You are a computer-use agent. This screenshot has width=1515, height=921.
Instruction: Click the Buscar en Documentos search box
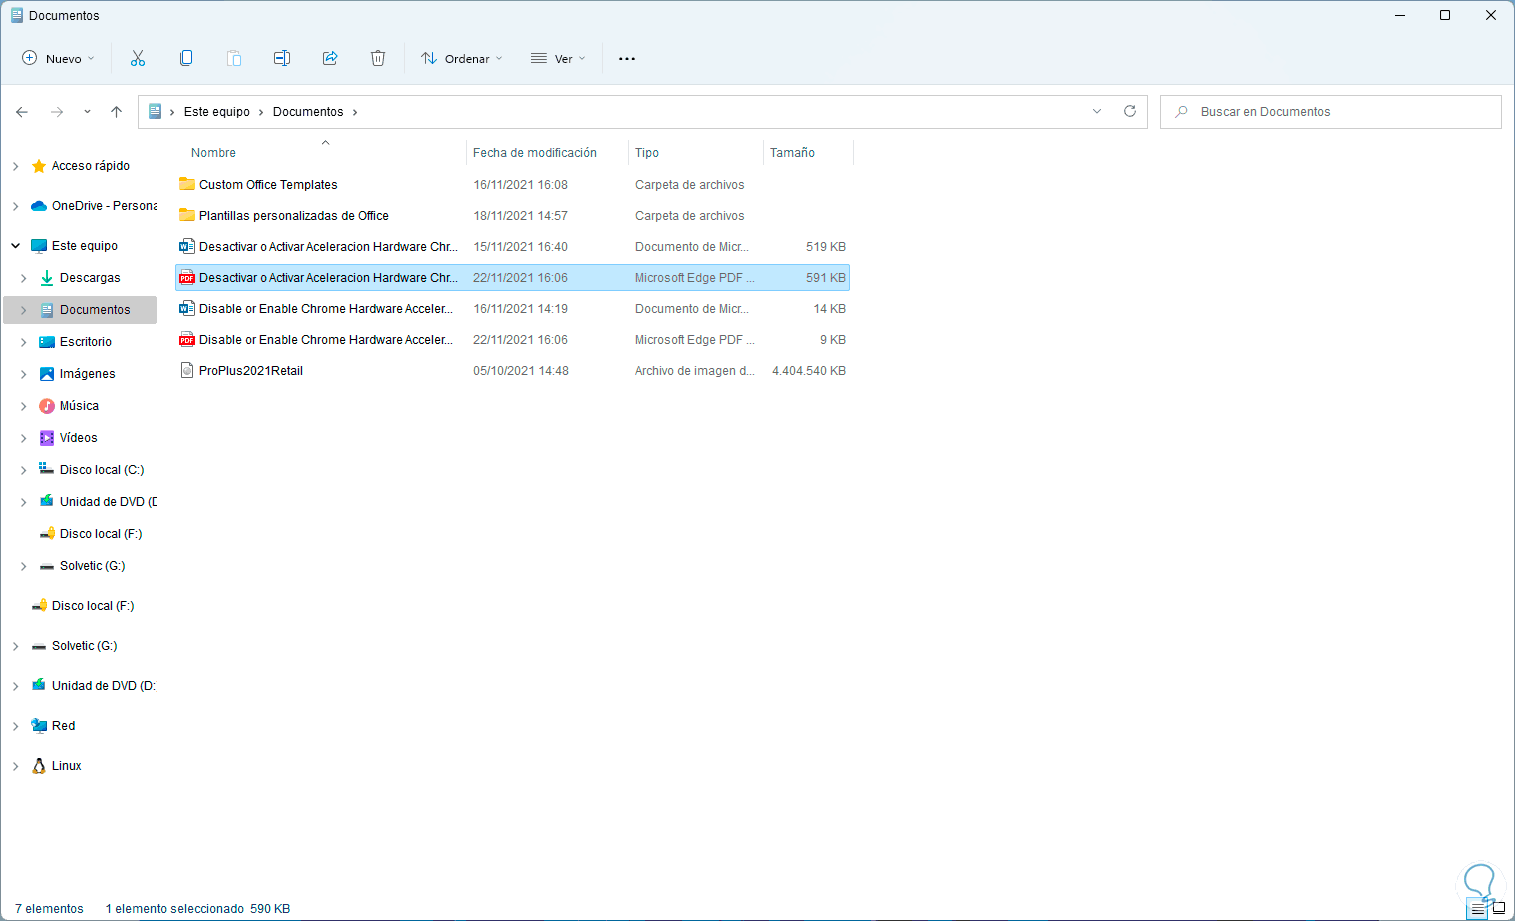1340,112
